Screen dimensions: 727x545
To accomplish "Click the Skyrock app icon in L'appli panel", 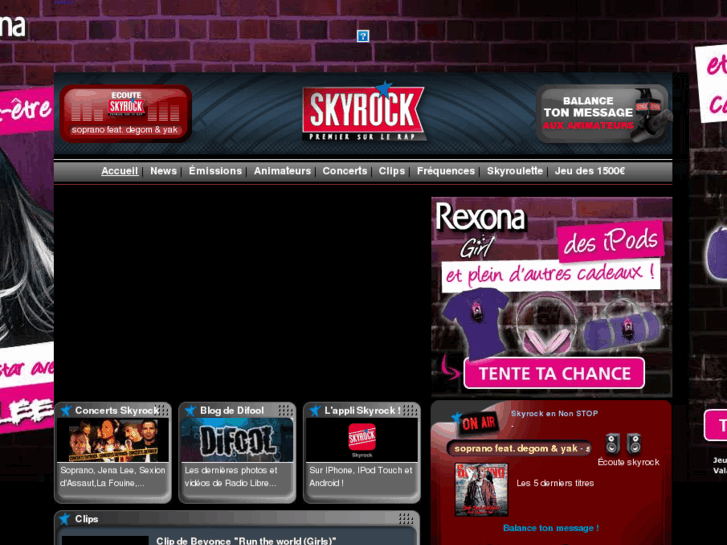I will coord(362,437).
